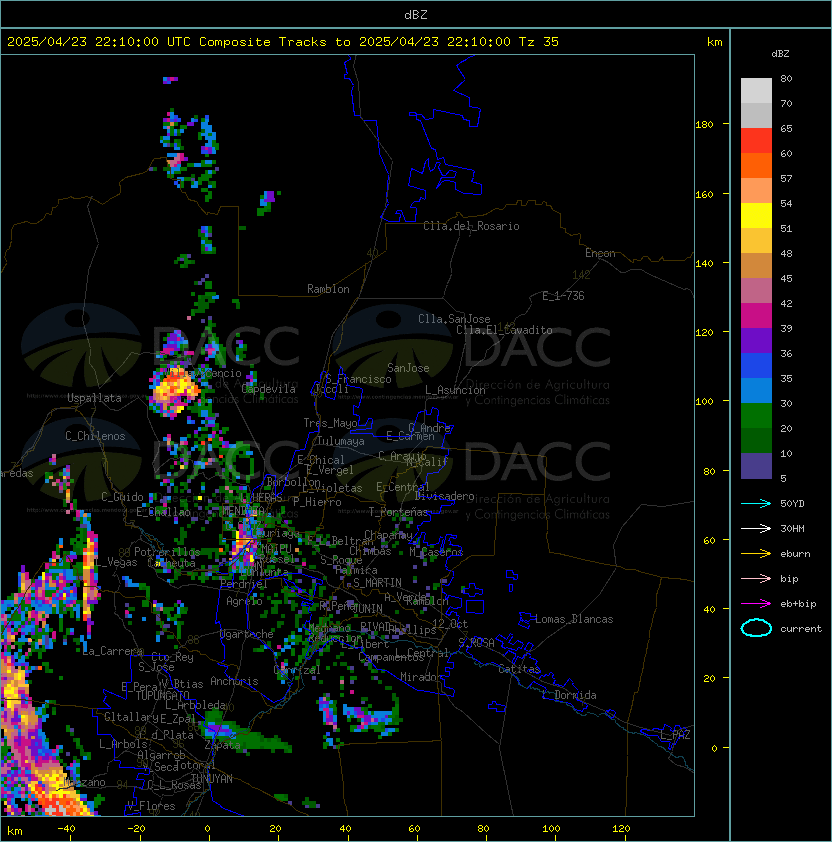Click the Encon map label
The image size is (832, 842).
tap(600, 253)
